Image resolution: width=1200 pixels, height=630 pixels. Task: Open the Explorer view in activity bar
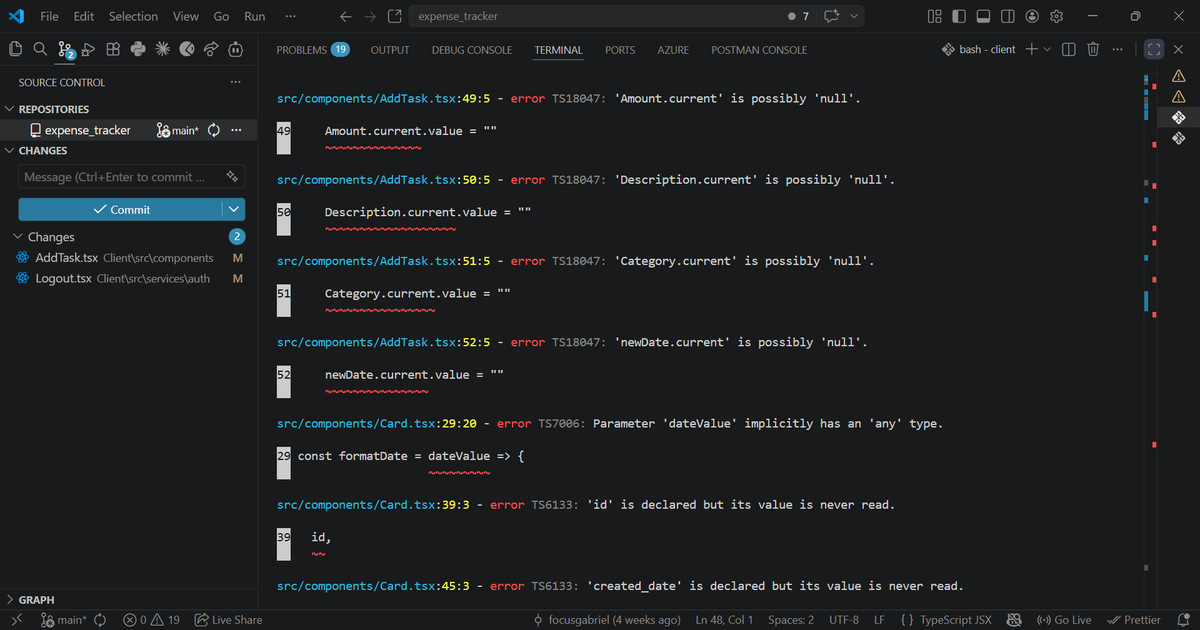(16, 49)
